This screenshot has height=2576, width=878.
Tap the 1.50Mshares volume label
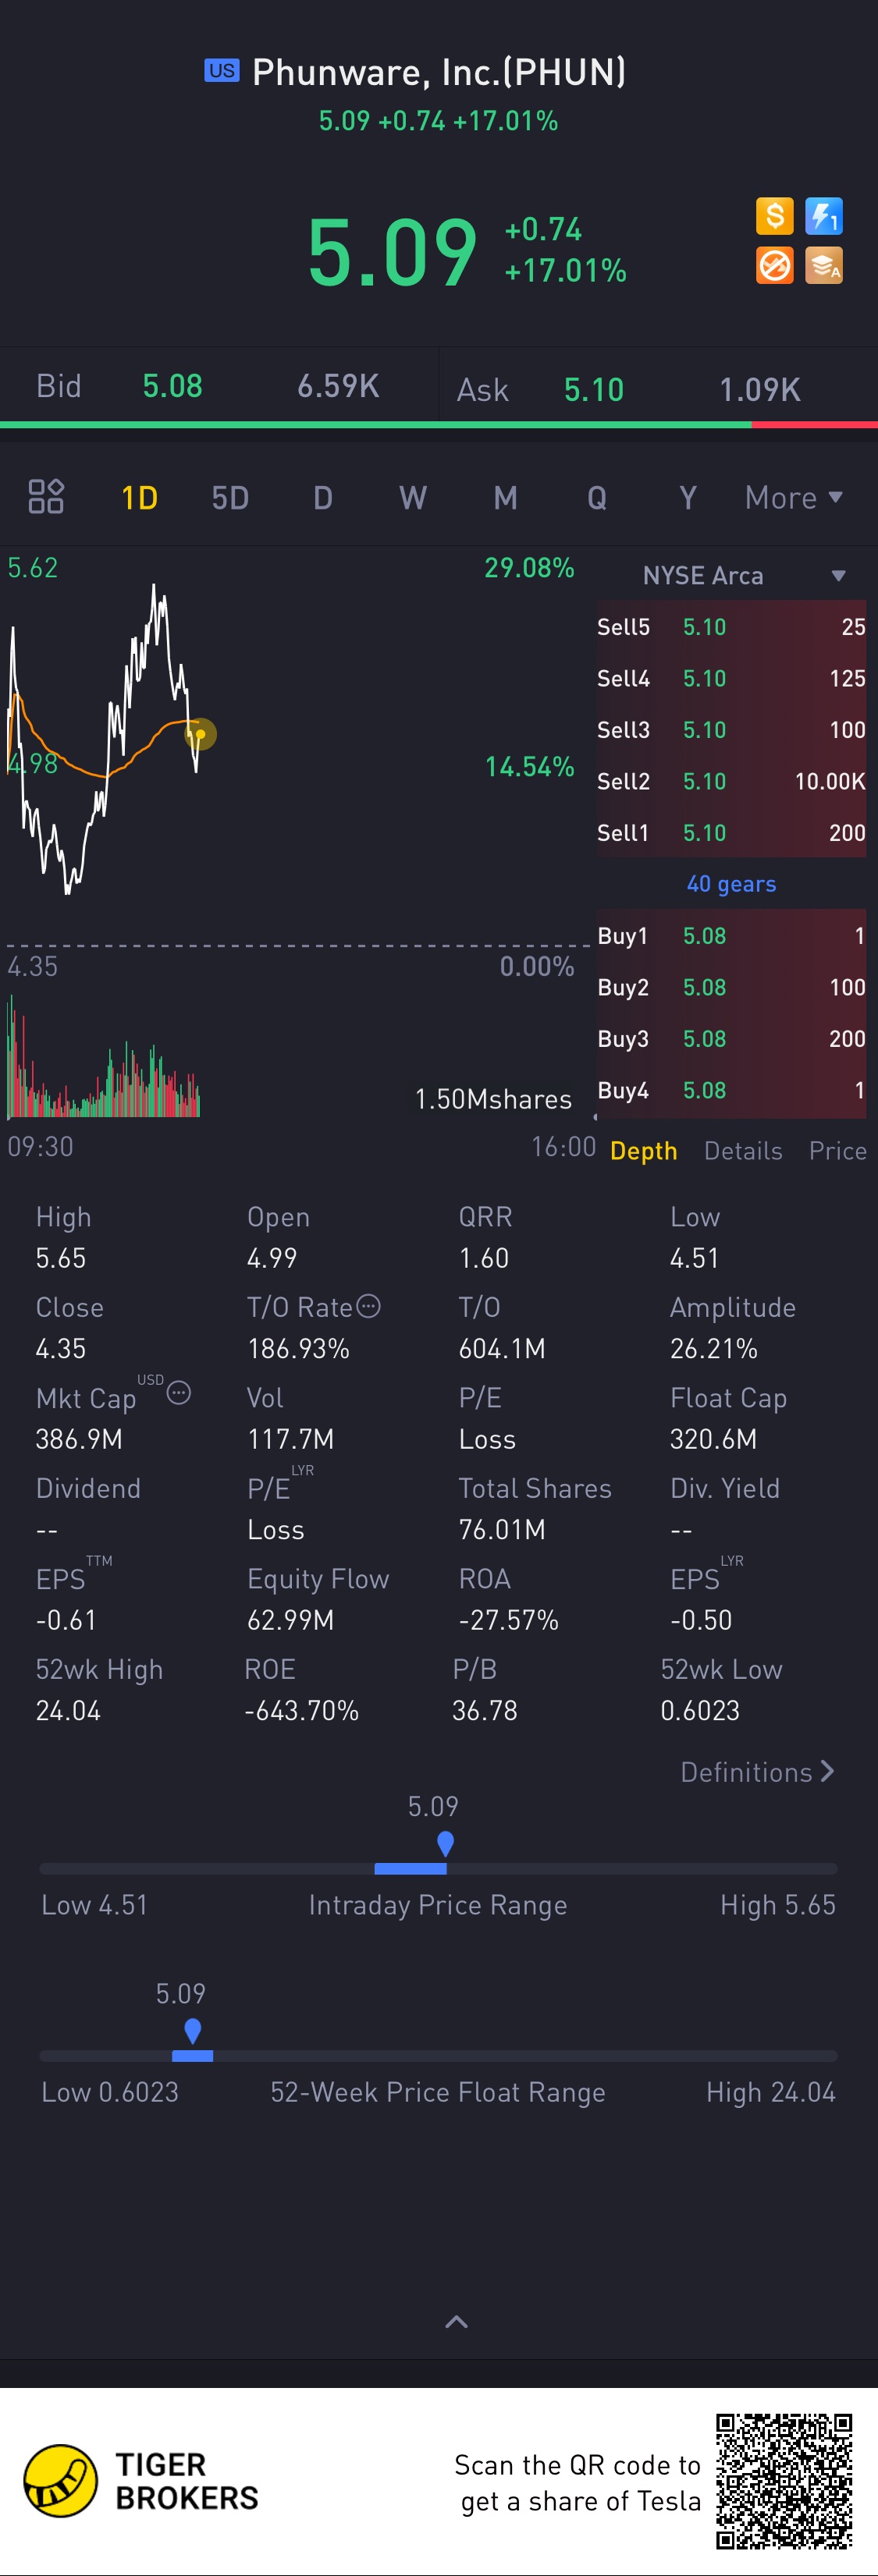(493, 1099)
